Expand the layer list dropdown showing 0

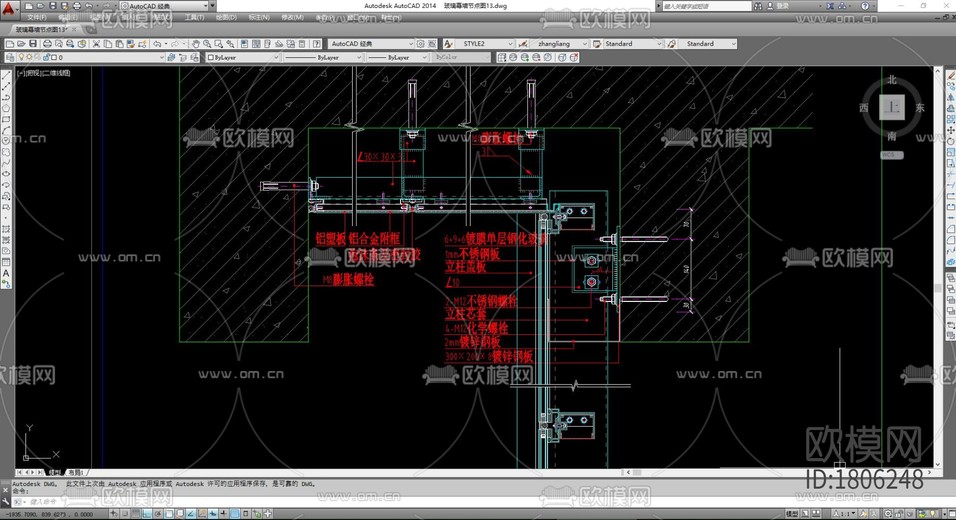162,57
